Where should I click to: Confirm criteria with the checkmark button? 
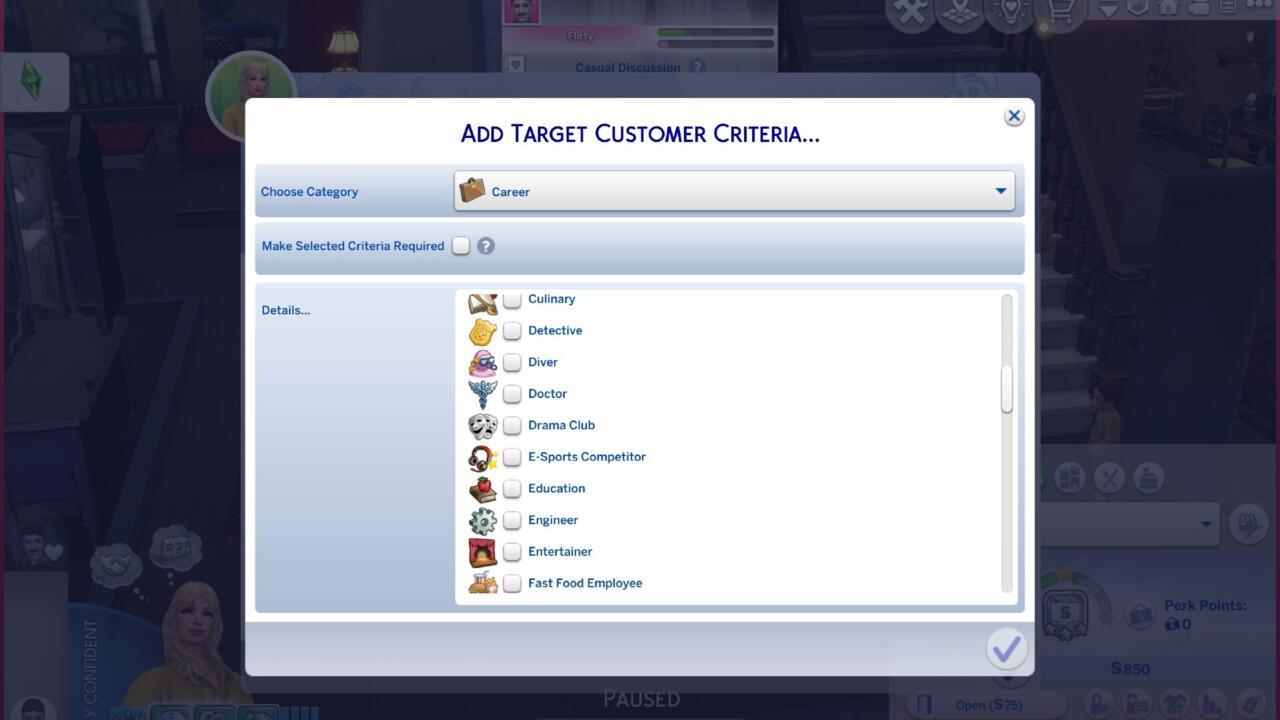tap(1007, 648)
